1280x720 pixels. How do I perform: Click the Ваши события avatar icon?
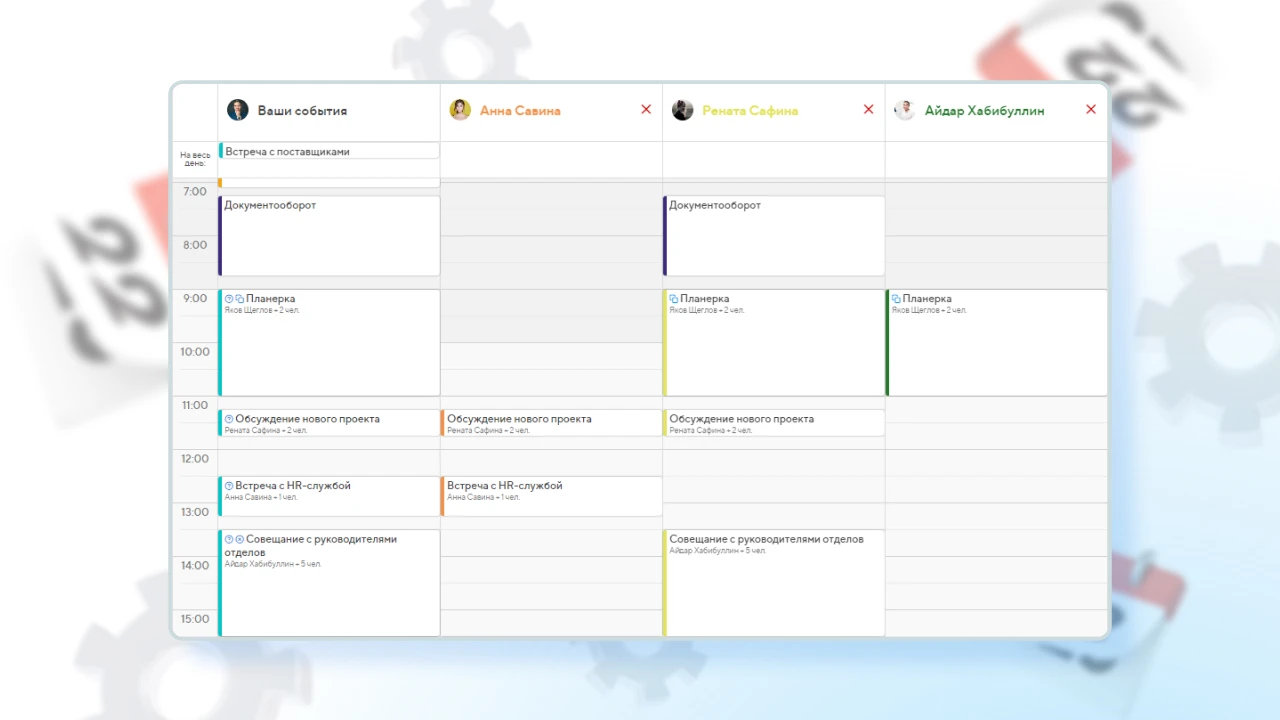coord(237,110)
